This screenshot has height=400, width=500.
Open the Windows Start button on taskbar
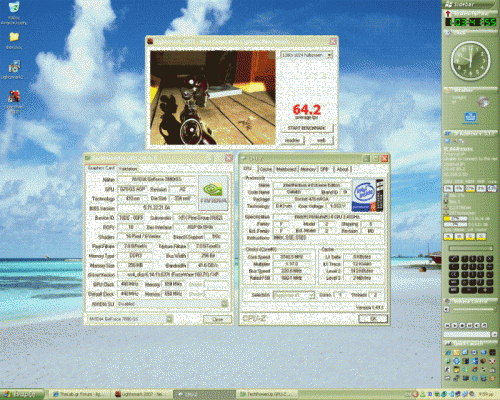(x=21, y=394)
